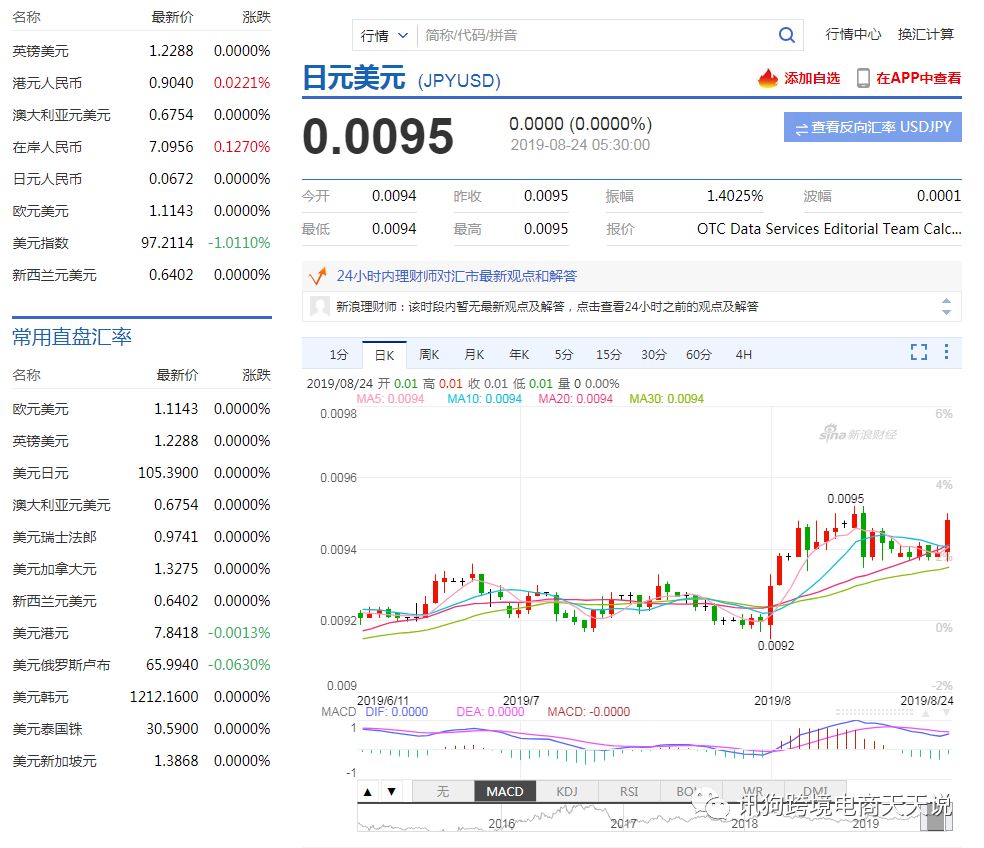Image resolution: width=984 pixels, height=848 pixels.
Task: Click the advisor avatar in news ticker
Action: tap(320, 306)
